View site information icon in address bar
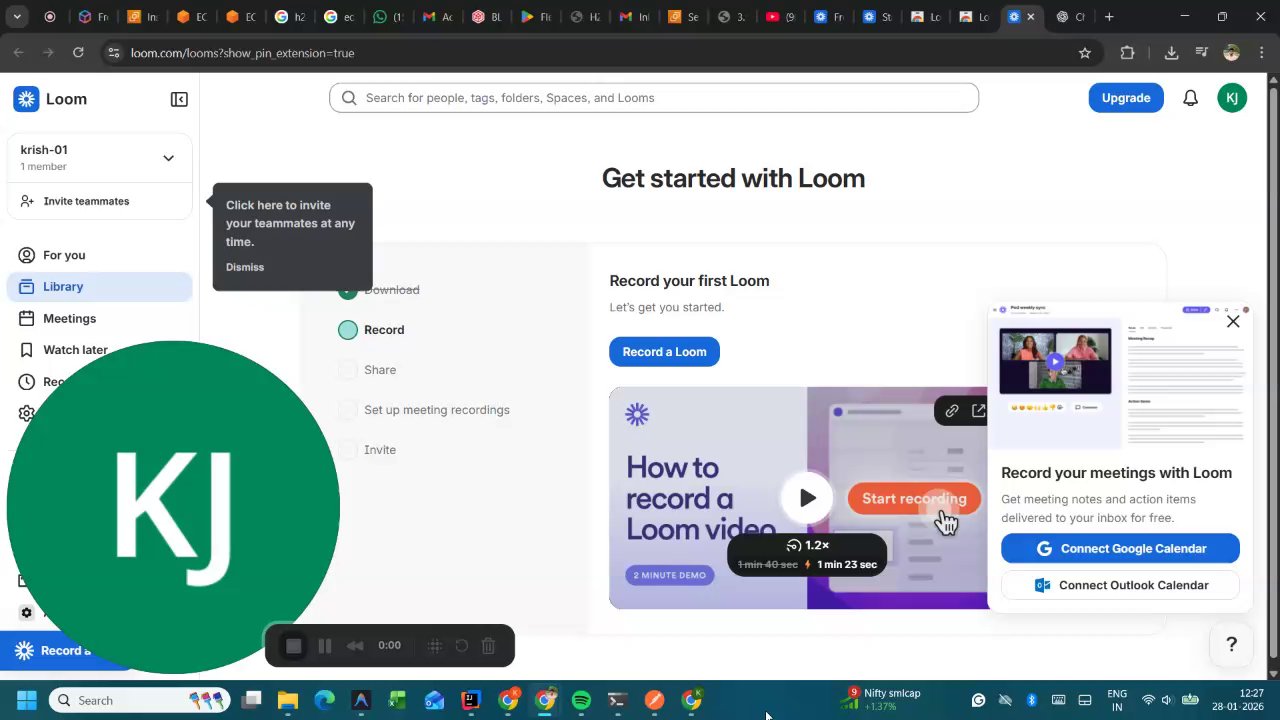 coord(114,53)
